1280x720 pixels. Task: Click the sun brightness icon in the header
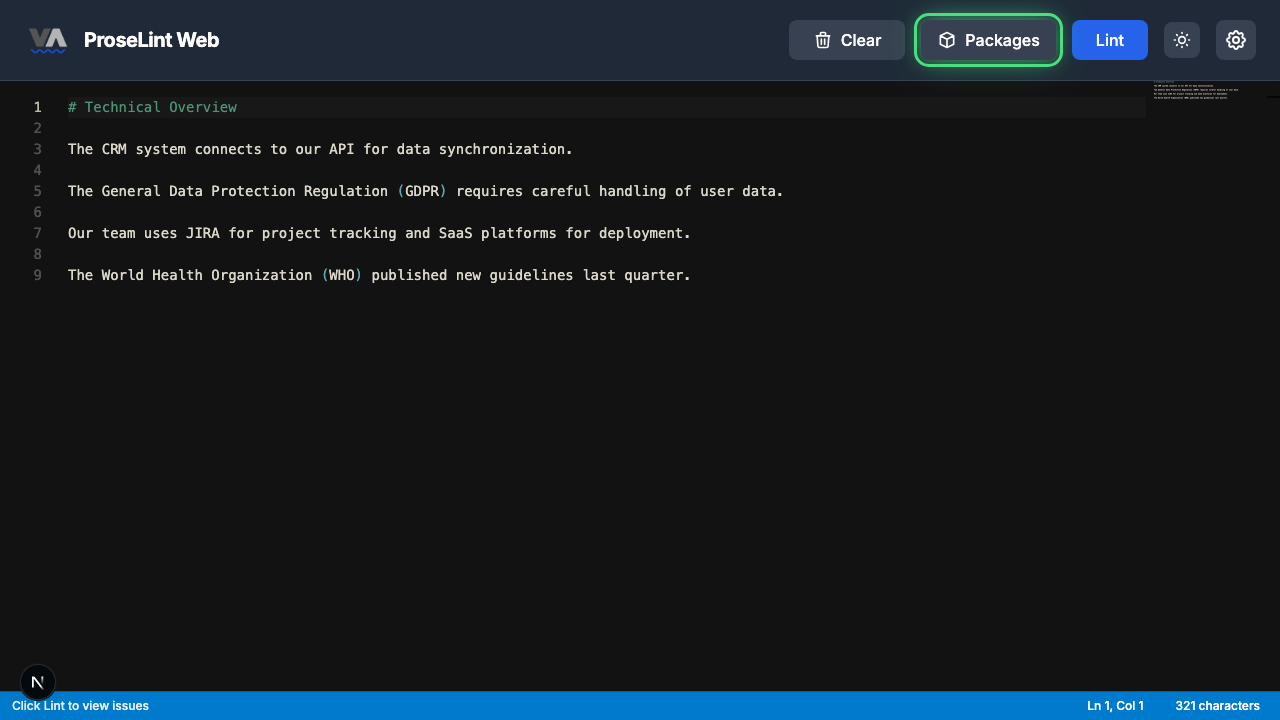click(1182, 40)
